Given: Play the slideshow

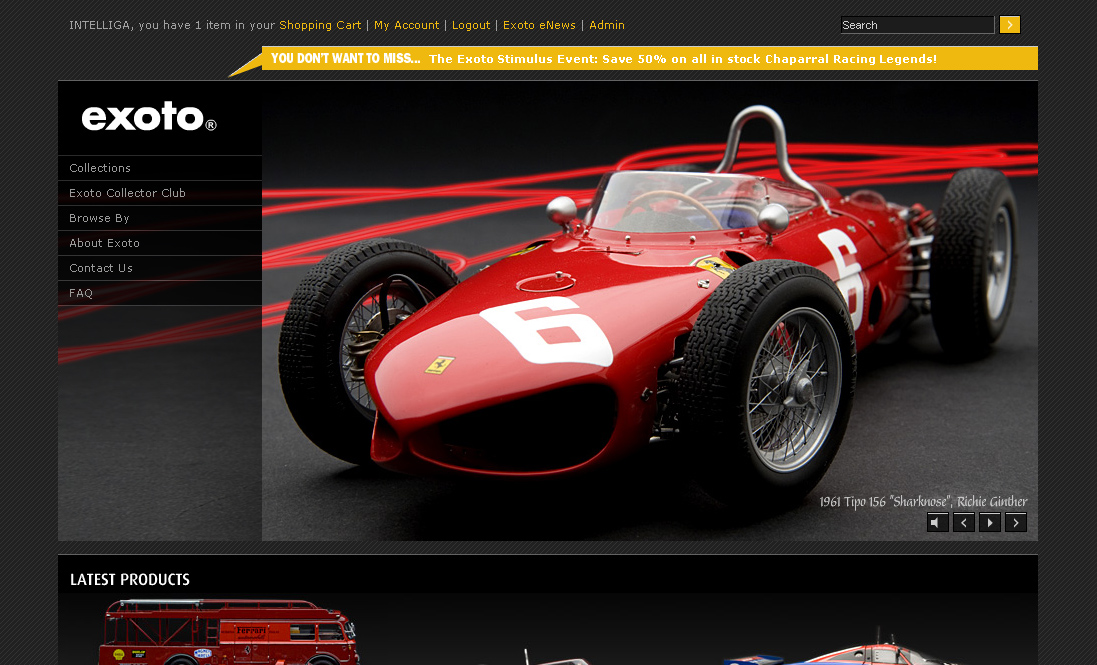Looking at the screenshot, I should pyautogui.click(x=989, y=522).
